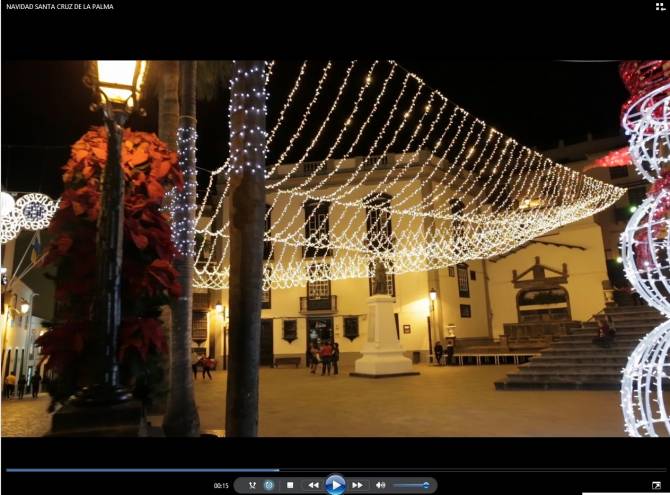The image size is (670, 495).
Task: Start playback with the Play button
Action: (335, 485)
